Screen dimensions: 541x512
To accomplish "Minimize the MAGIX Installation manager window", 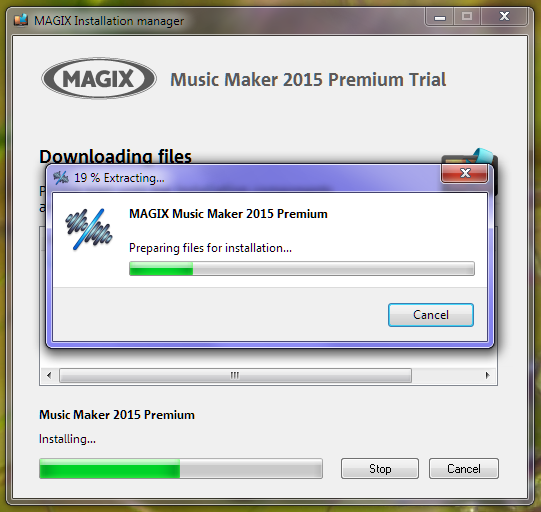I will [x=440, y=17].
